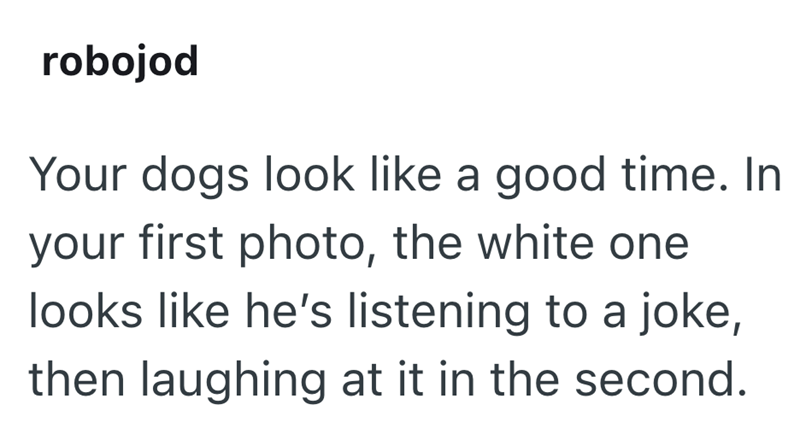The width and height of the screenshot is (800, 434).
Task: Click the word "photo" in the comment
Action: coord(303,245)
